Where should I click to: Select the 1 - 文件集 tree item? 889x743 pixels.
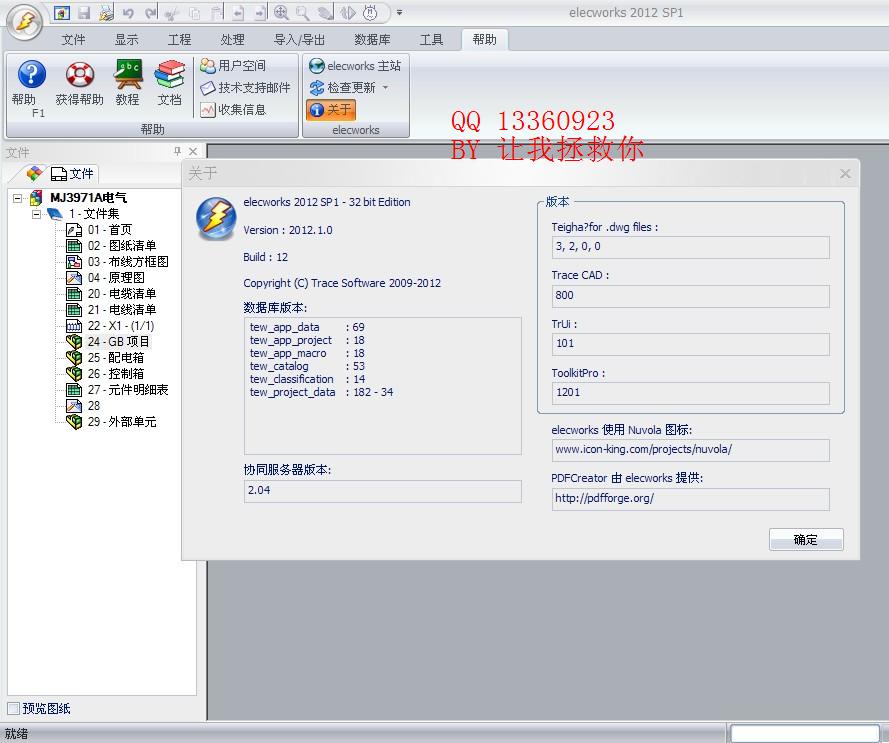[x=94, y=214]
